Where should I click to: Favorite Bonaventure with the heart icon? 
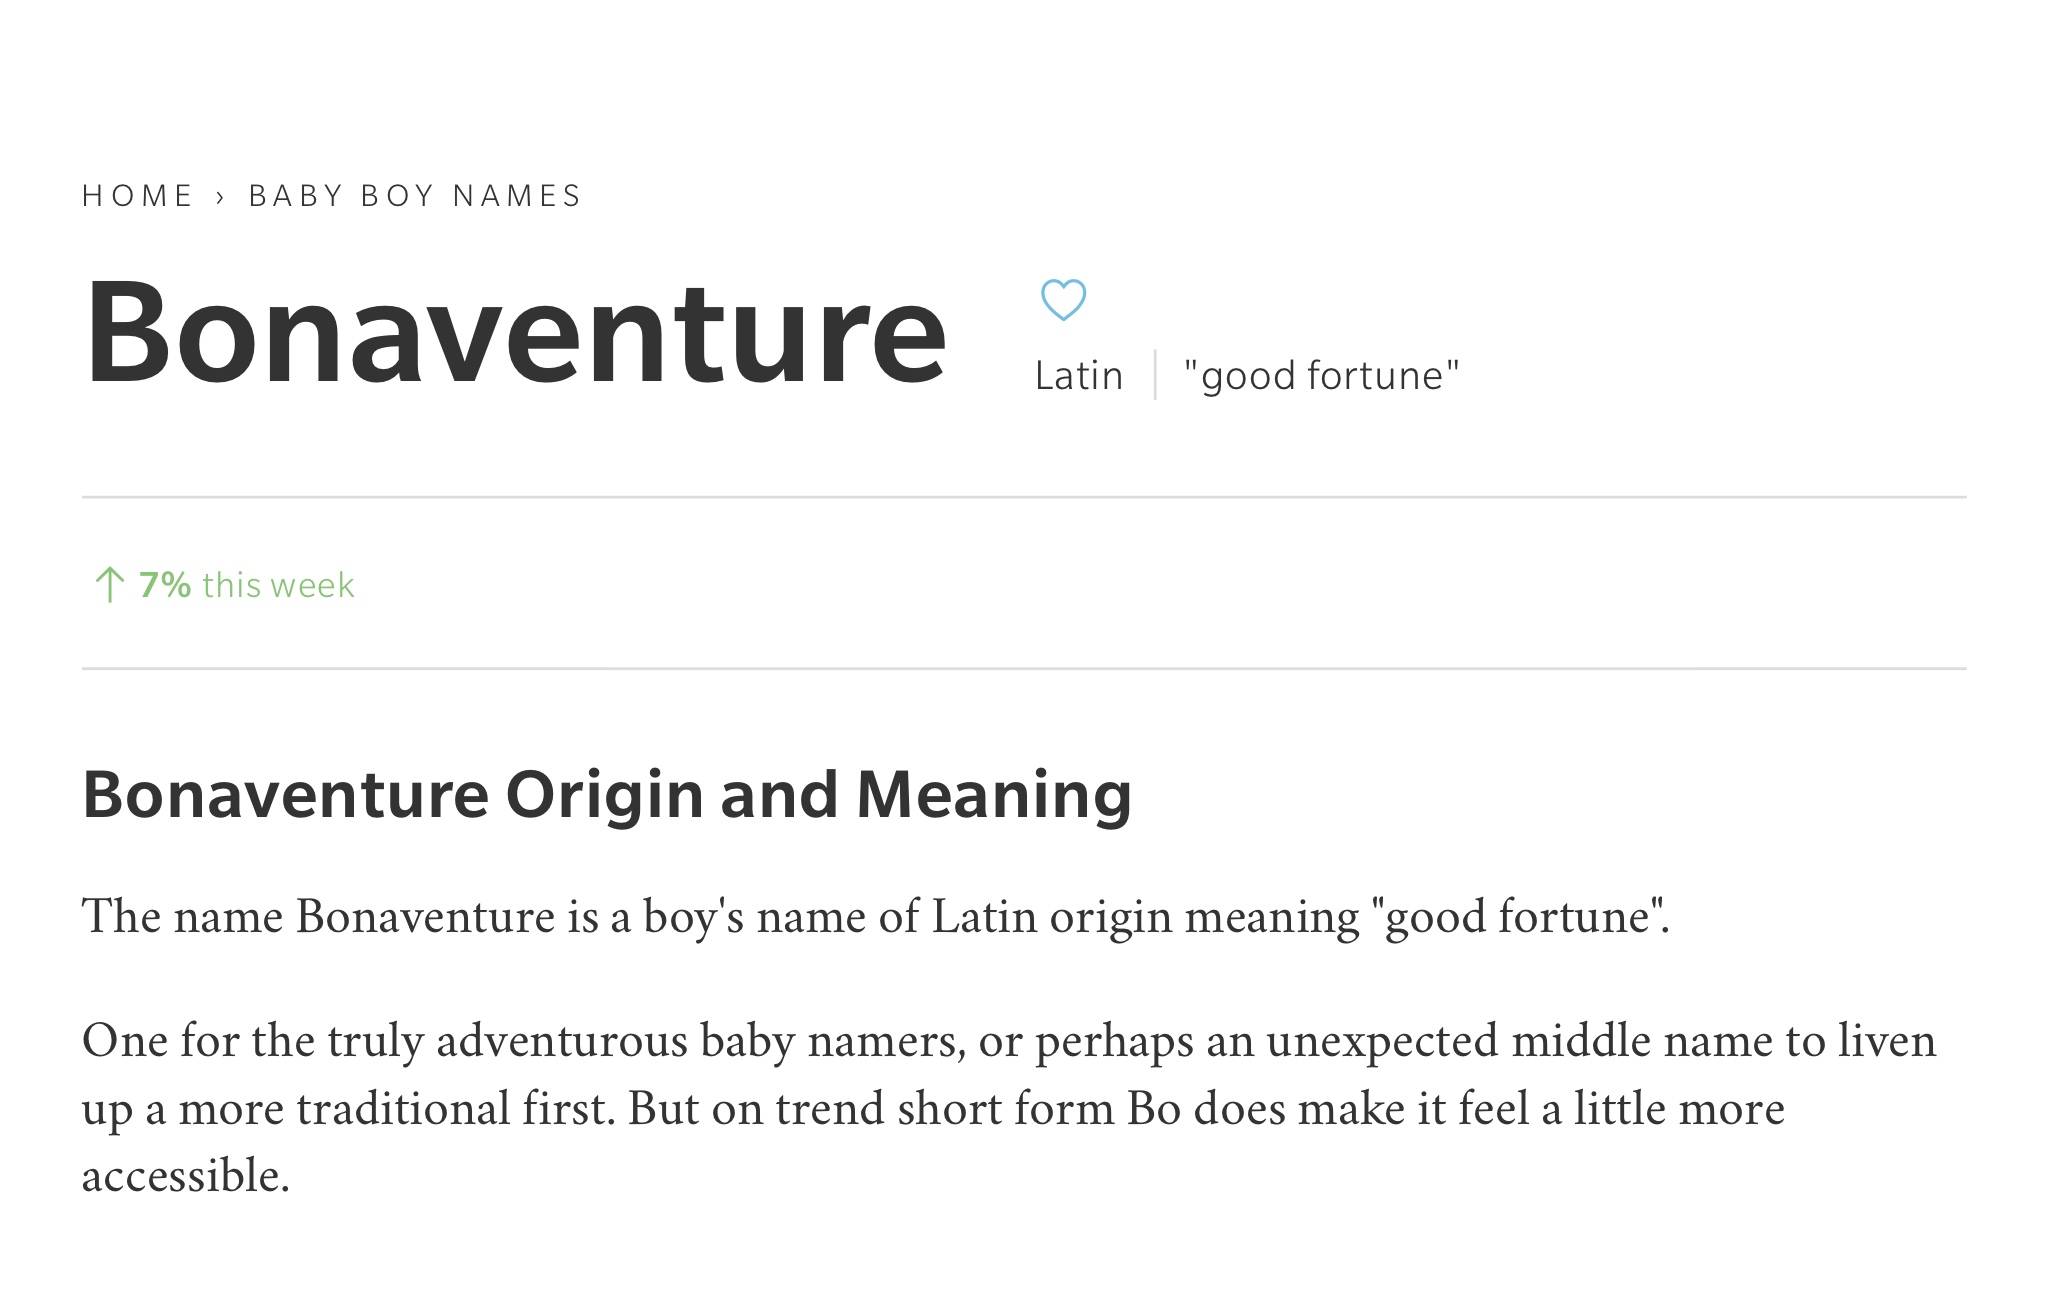point(1063,300)
